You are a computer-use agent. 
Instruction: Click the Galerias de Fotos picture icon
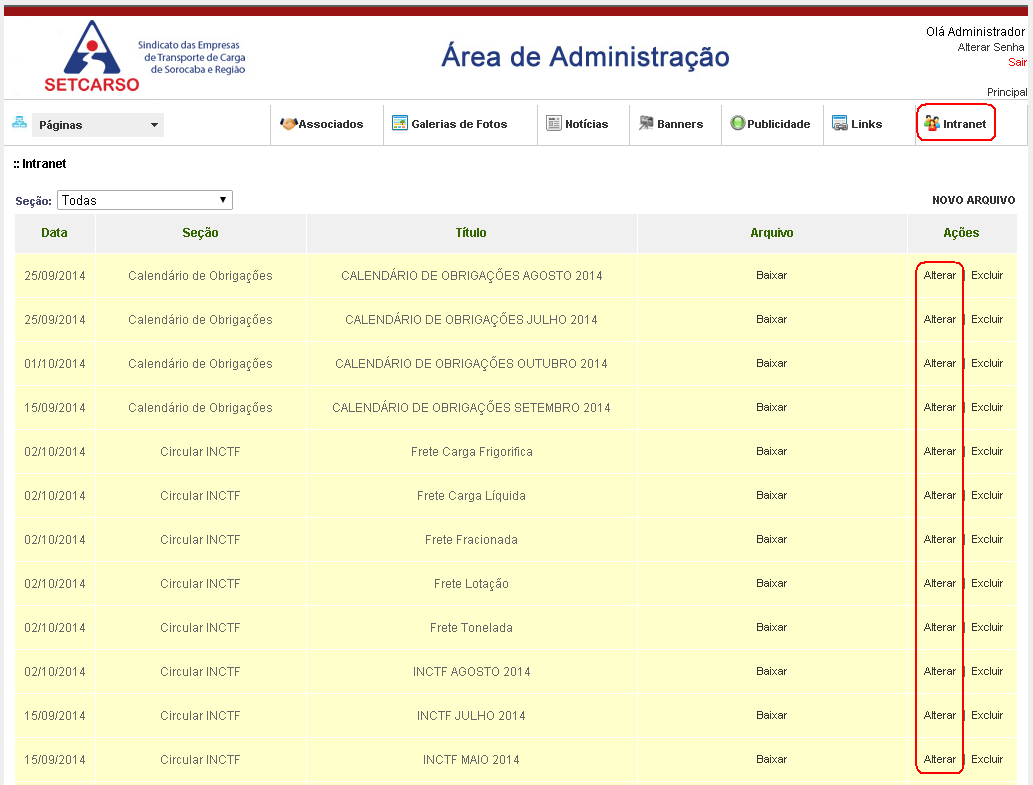[x=400, y=123]
